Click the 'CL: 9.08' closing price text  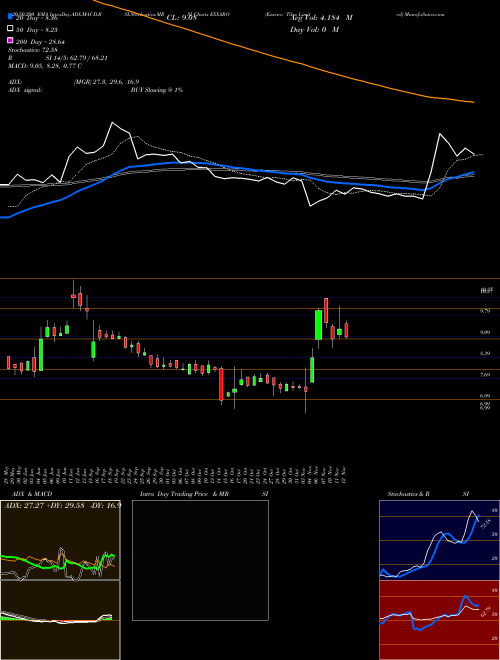click(182, 18)
